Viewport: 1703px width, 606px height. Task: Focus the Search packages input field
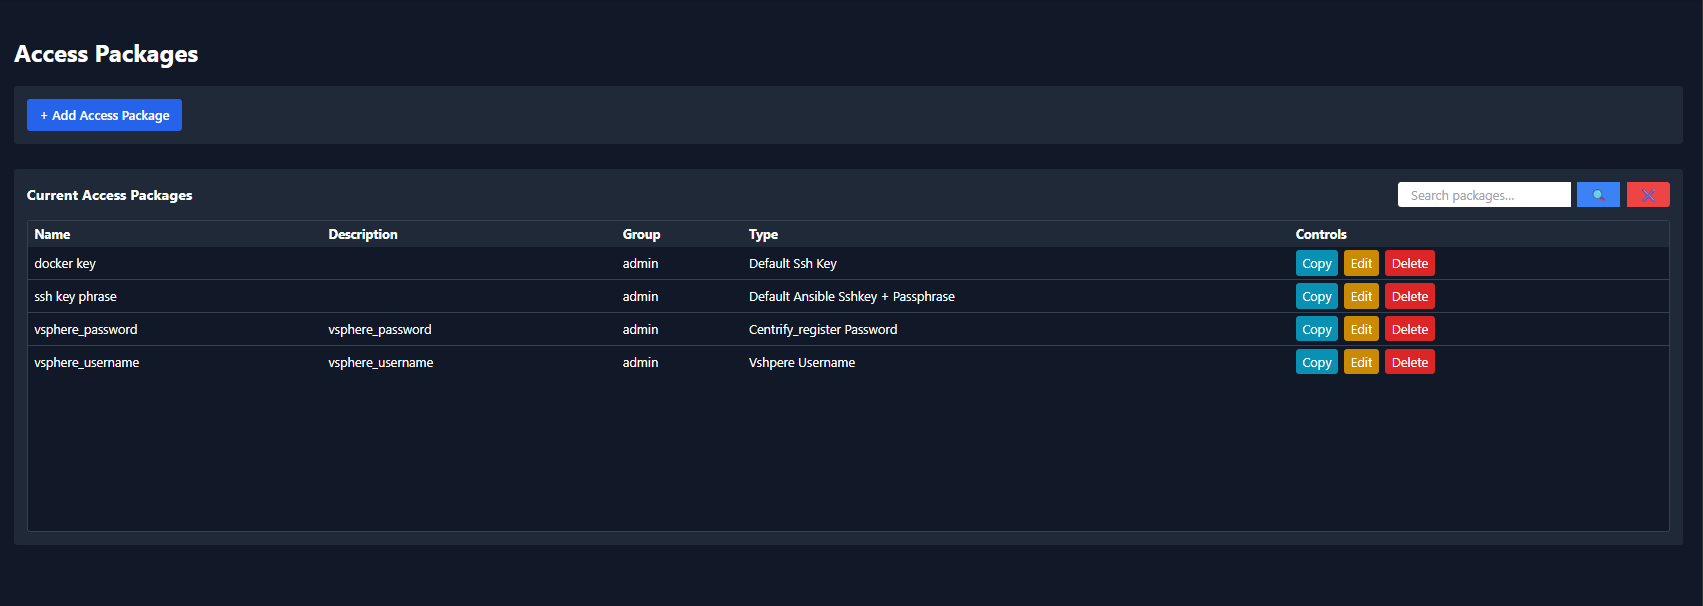tap(1484, 195)
